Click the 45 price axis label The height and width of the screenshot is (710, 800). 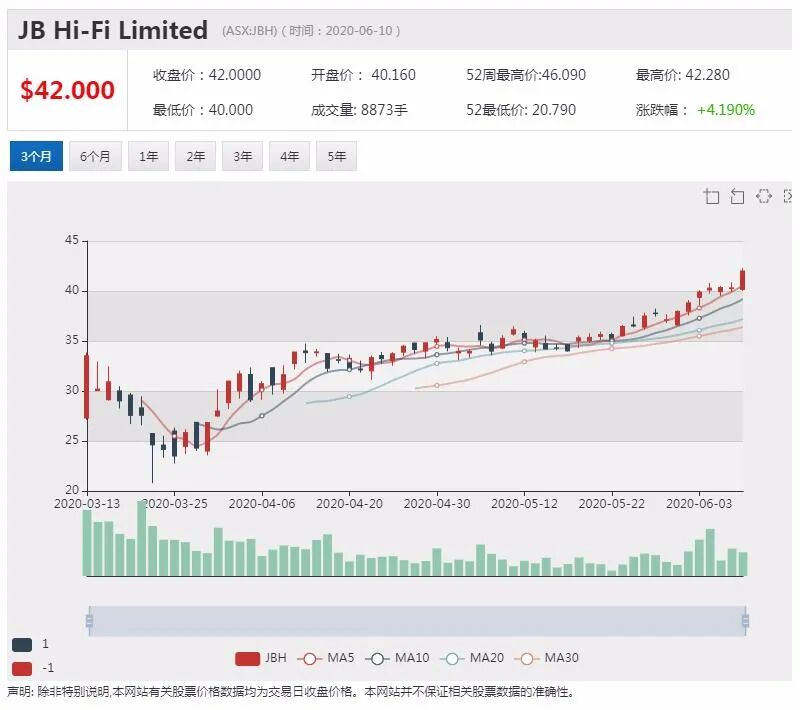pos(72,240)
